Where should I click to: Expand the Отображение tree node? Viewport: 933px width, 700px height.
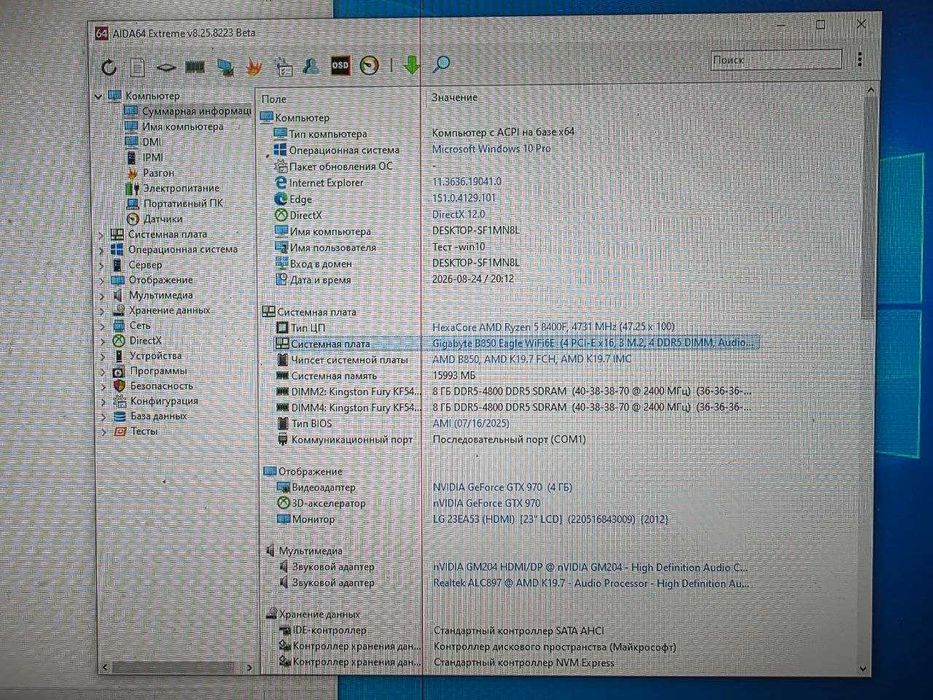pos(102,281)
